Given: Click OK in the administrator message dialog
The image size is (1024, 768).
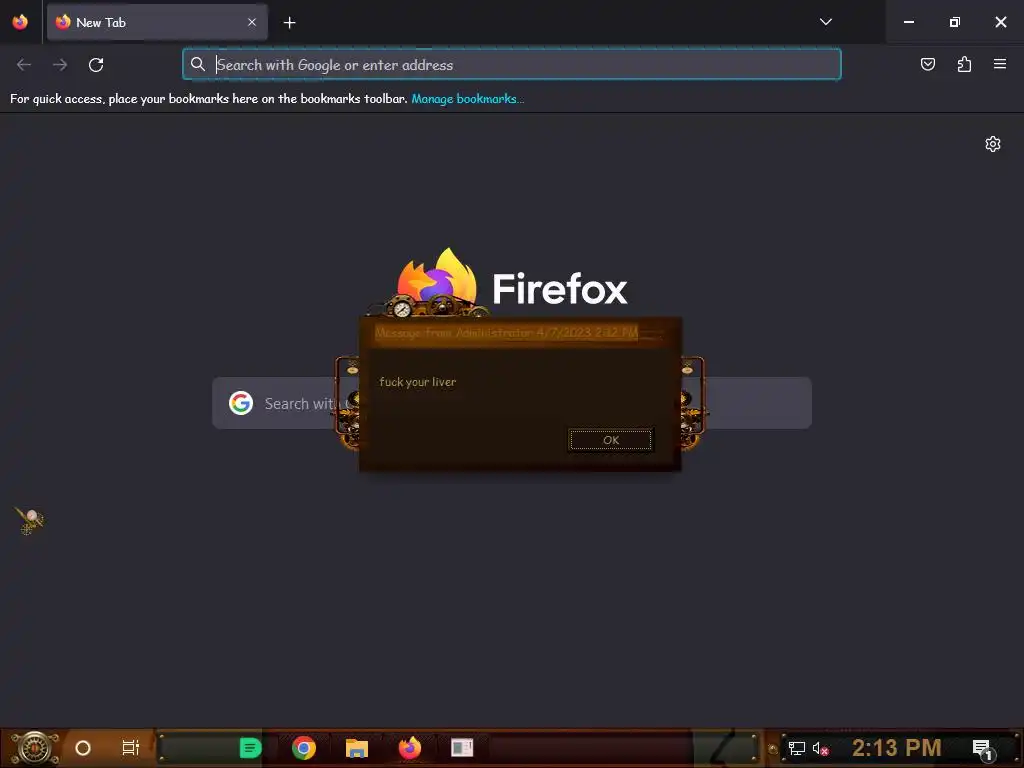Looking at the screenshot, I should (x=611, y=440).
